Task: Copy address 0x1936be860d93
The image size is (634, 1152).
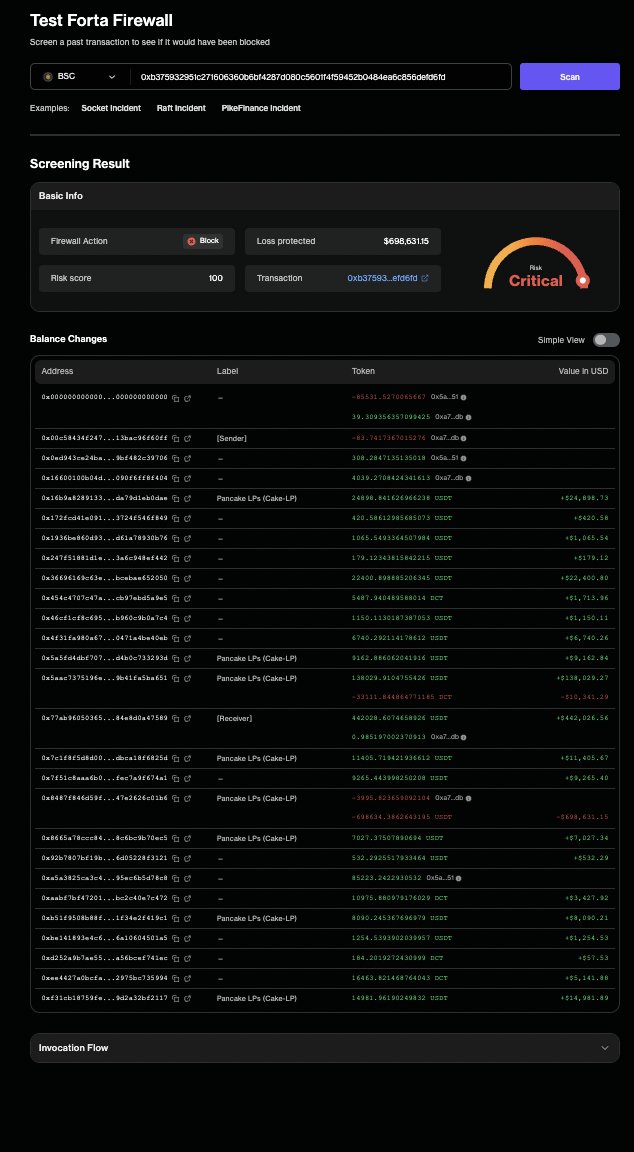Action: tap(176, 538)
